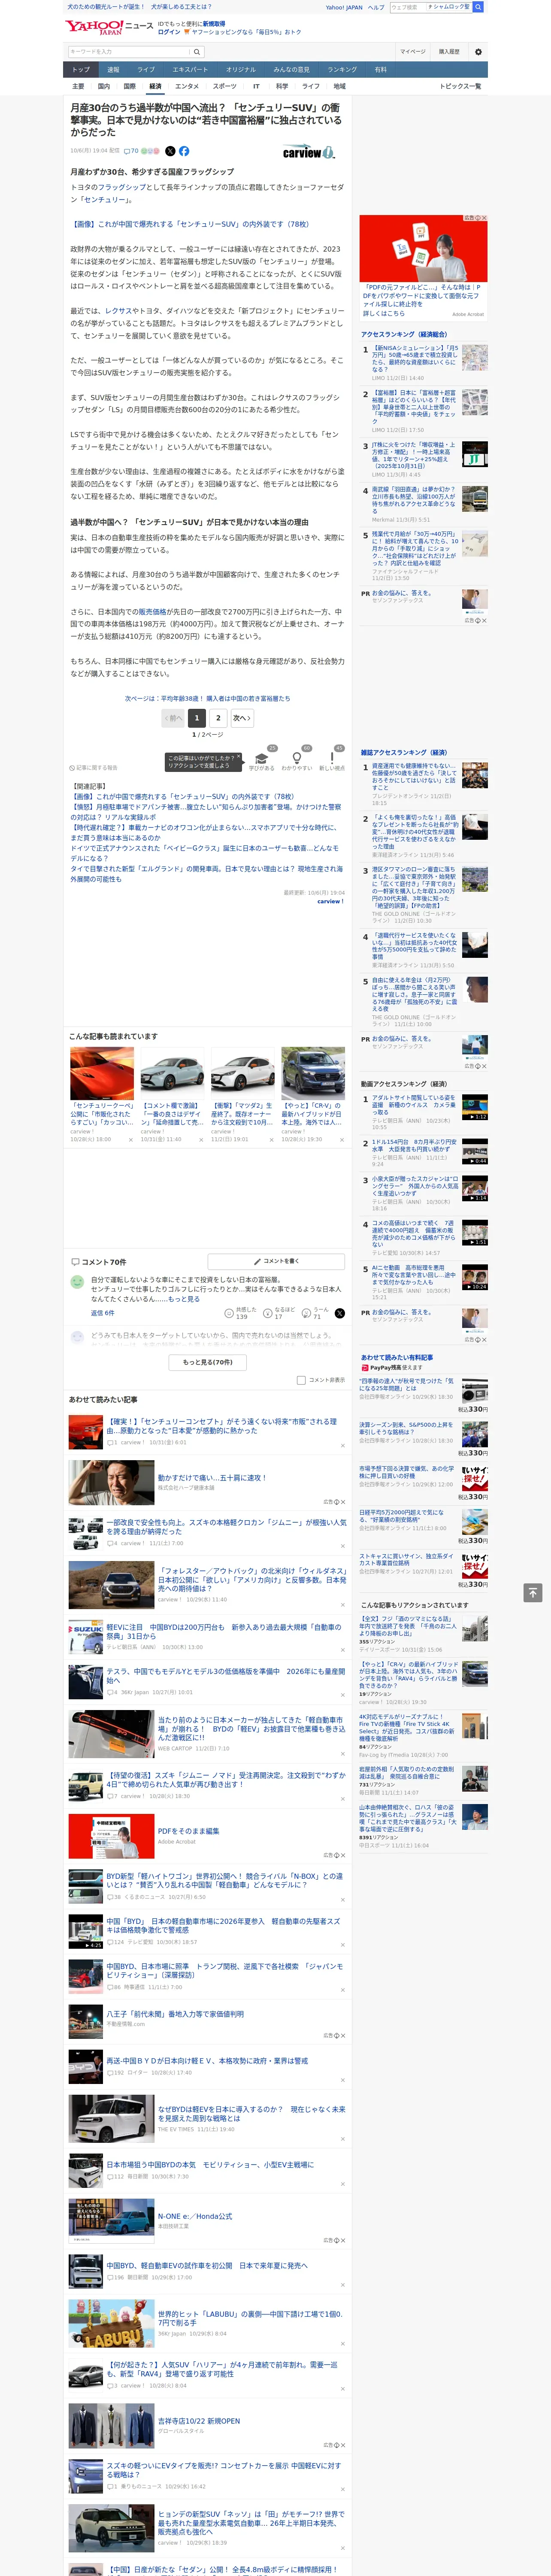Select the ライブ tab in the dark bar
Image resolution: width=551 pixels, height=2576 pixels.
click(x=146, y=70)
